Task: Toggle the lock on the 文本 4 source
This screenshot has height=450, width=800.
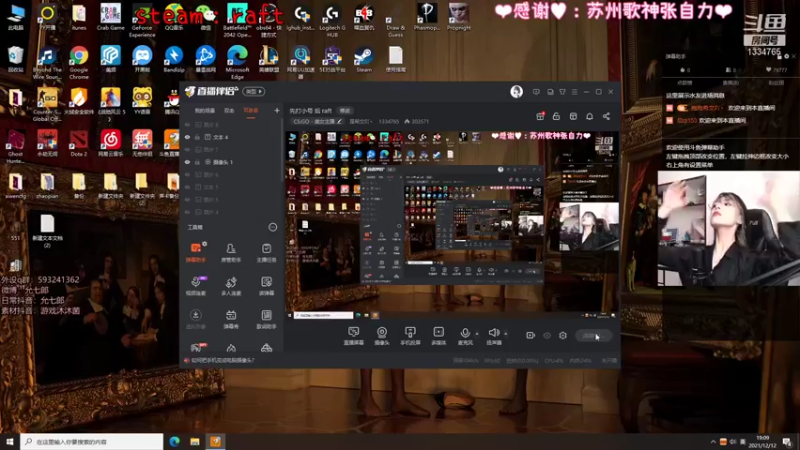Action: (x=197, y=137)
